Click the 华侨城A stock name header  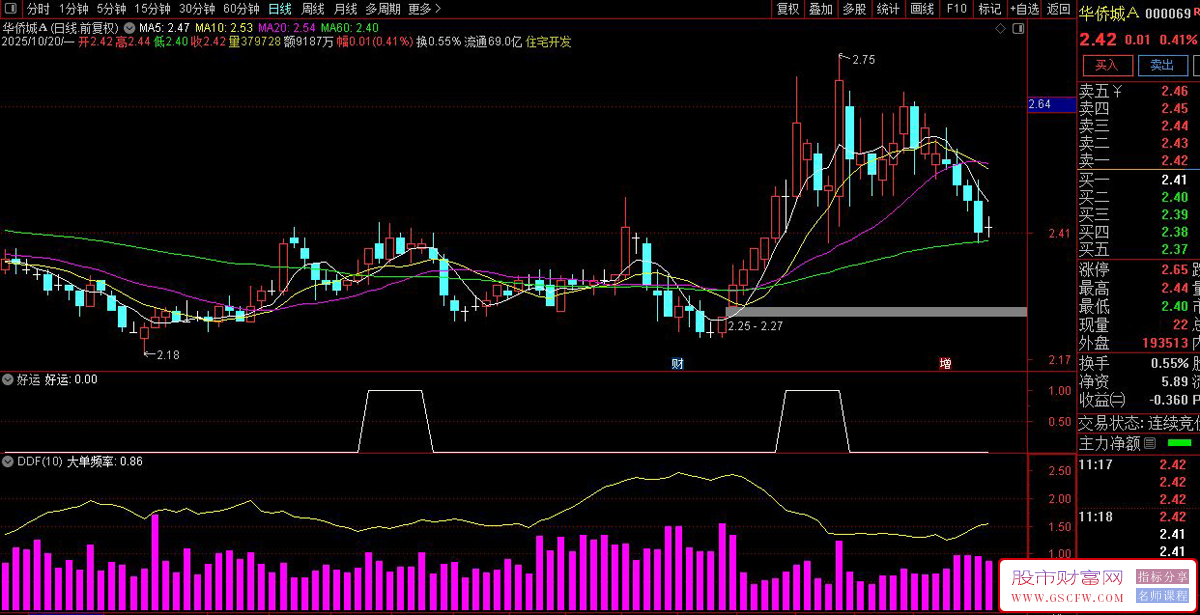1109,12
